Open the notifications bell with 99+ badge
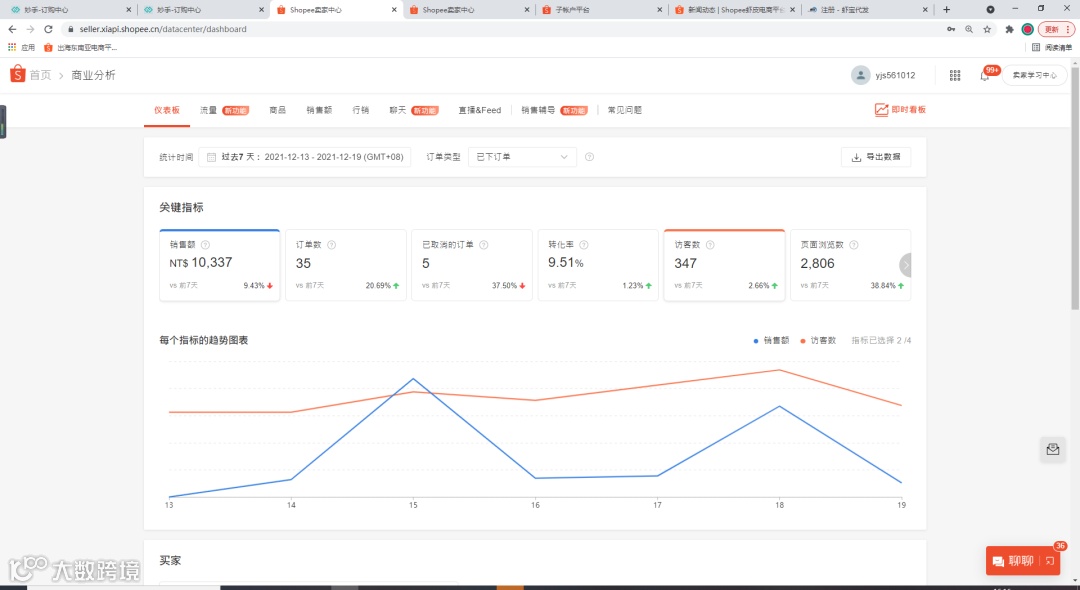Viewport: 1080px width, 590px height. 984,76
